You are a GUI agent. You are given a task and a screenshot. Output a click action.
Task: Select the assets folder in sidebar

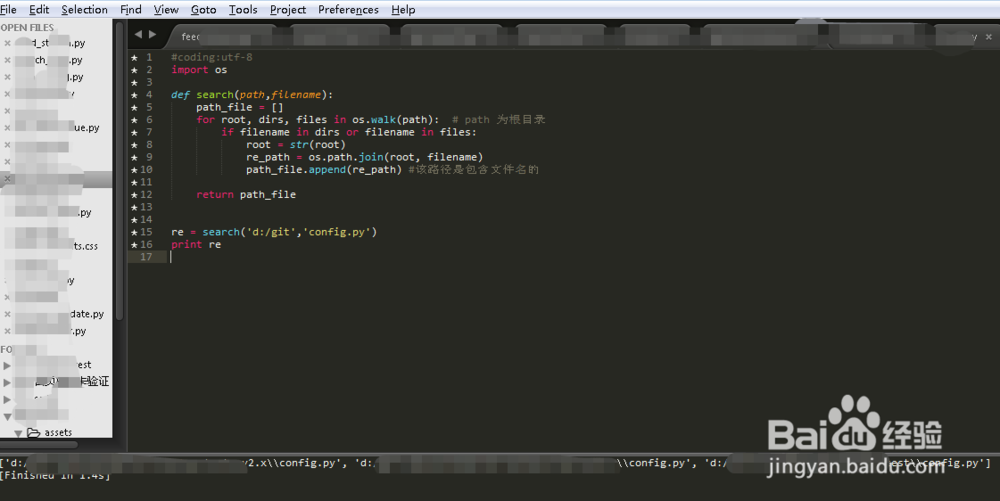tap(58, 433)
